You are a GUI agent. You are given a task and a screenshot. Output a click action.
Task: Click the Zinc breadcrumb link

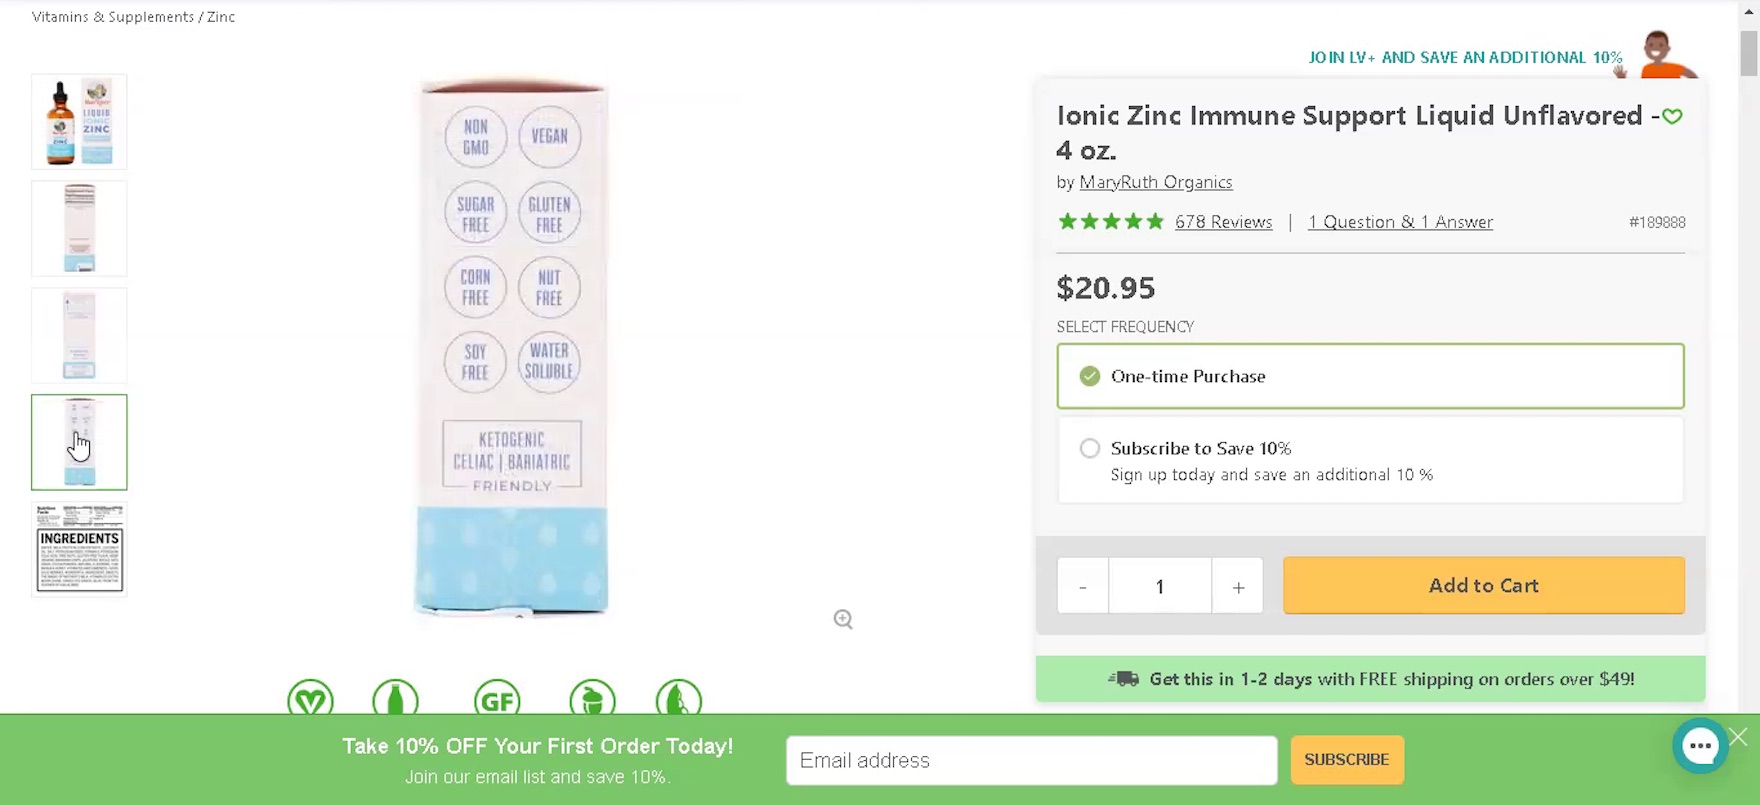[221, 17]
